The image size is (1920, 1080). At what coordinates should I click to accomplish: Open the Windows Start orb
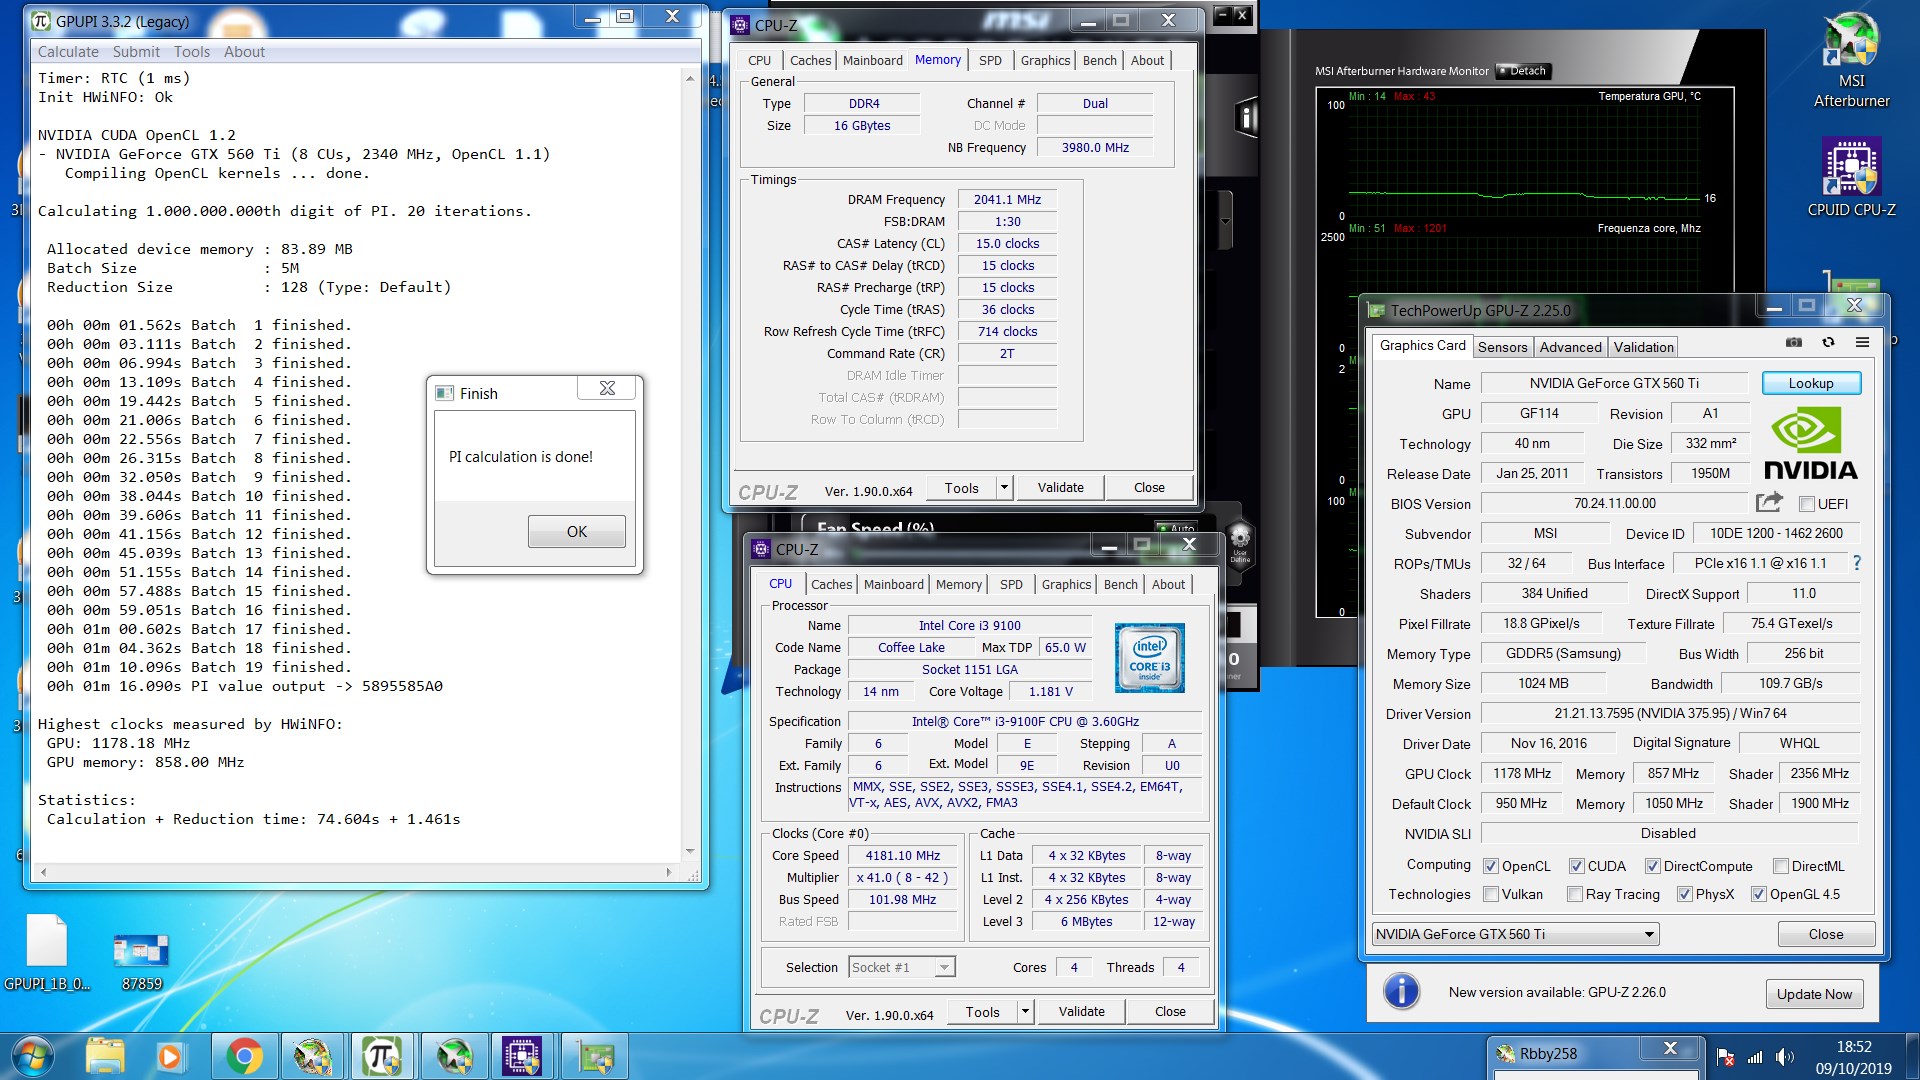(32, 1056)
